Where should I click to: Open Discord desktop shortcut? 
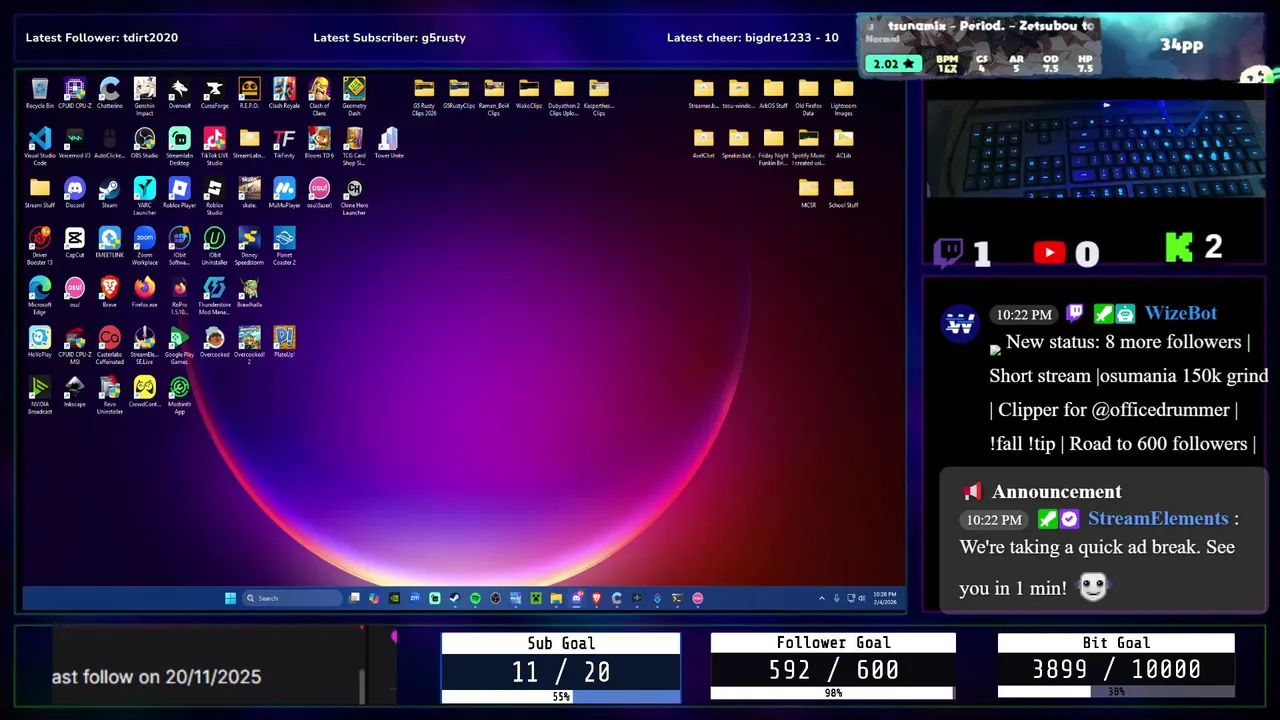(x=75, y=192)
